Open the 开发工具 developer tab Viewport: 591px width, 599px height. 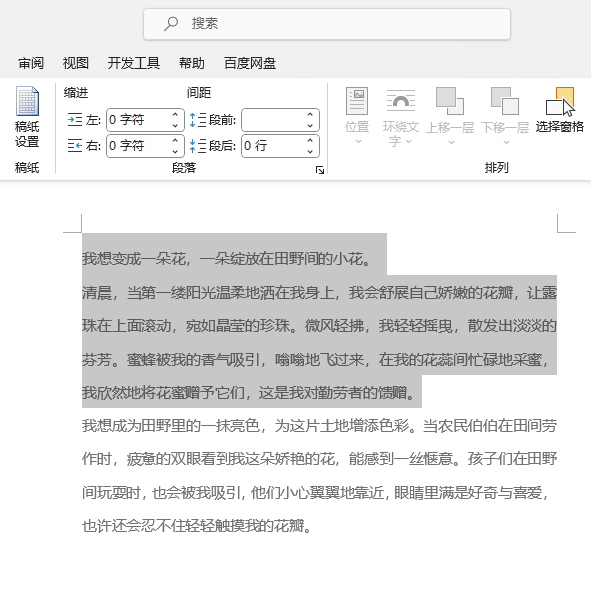[x=134, y=63]
